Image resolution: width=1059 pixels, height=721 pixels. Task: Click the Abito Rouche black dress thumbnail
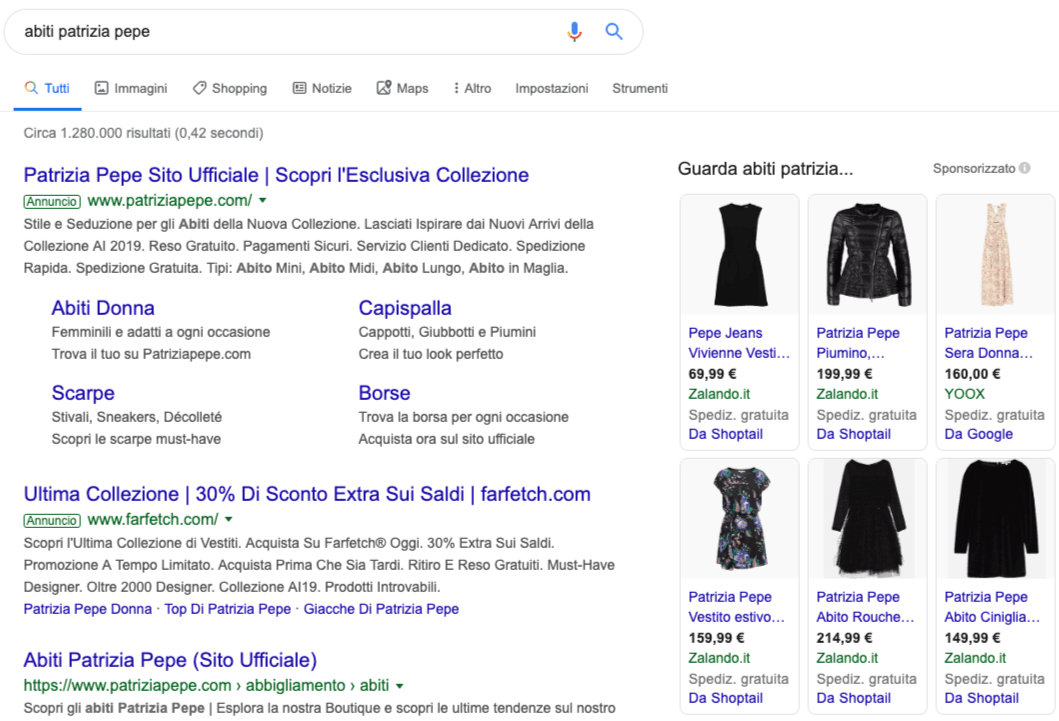(868, 519)
